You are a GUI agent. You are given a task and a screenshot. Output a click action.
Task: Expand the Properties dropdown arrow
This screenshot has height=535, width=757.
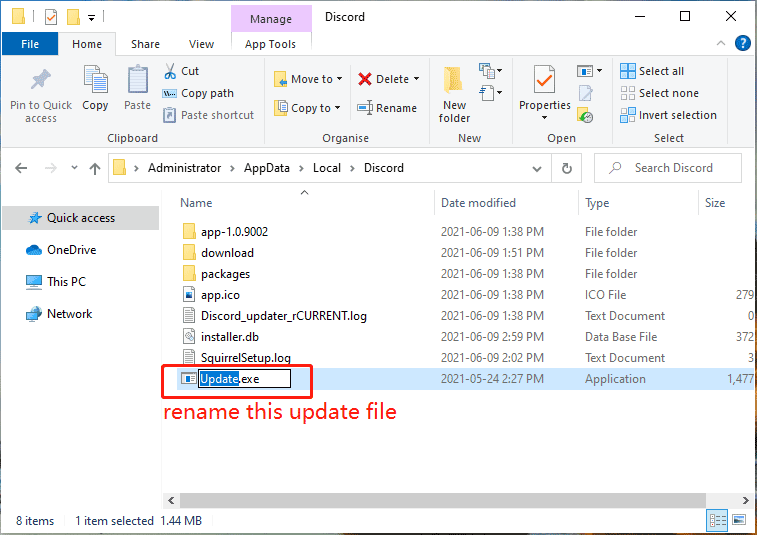click(544, 118)
